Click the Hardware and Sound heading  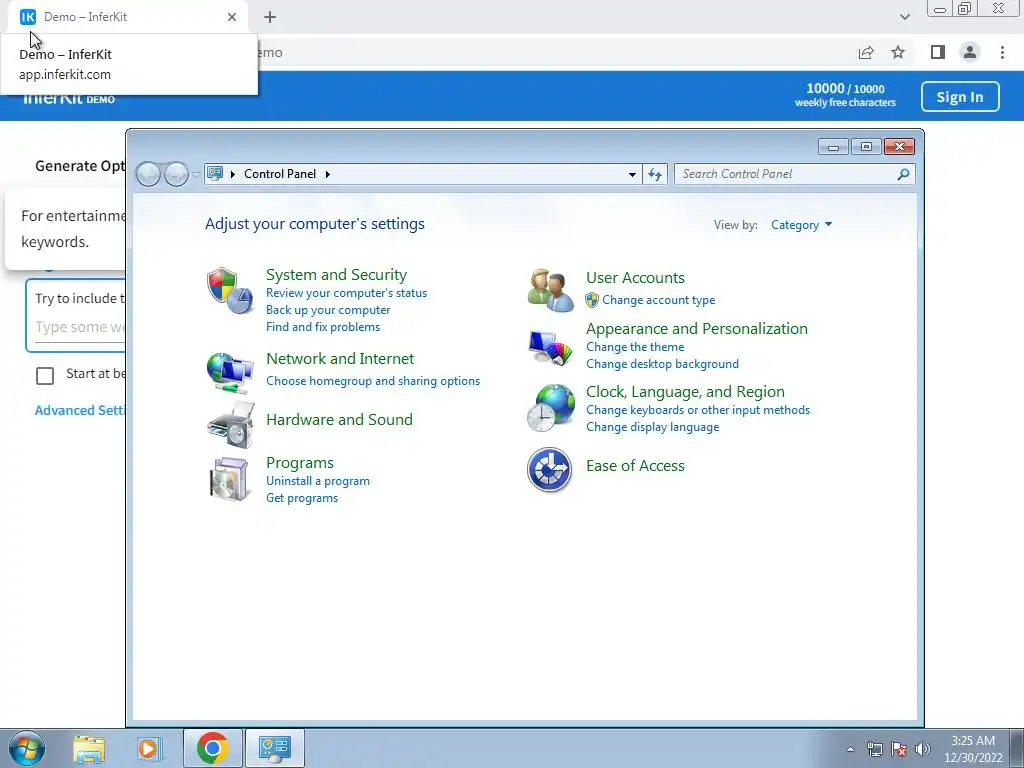(339, 419)
